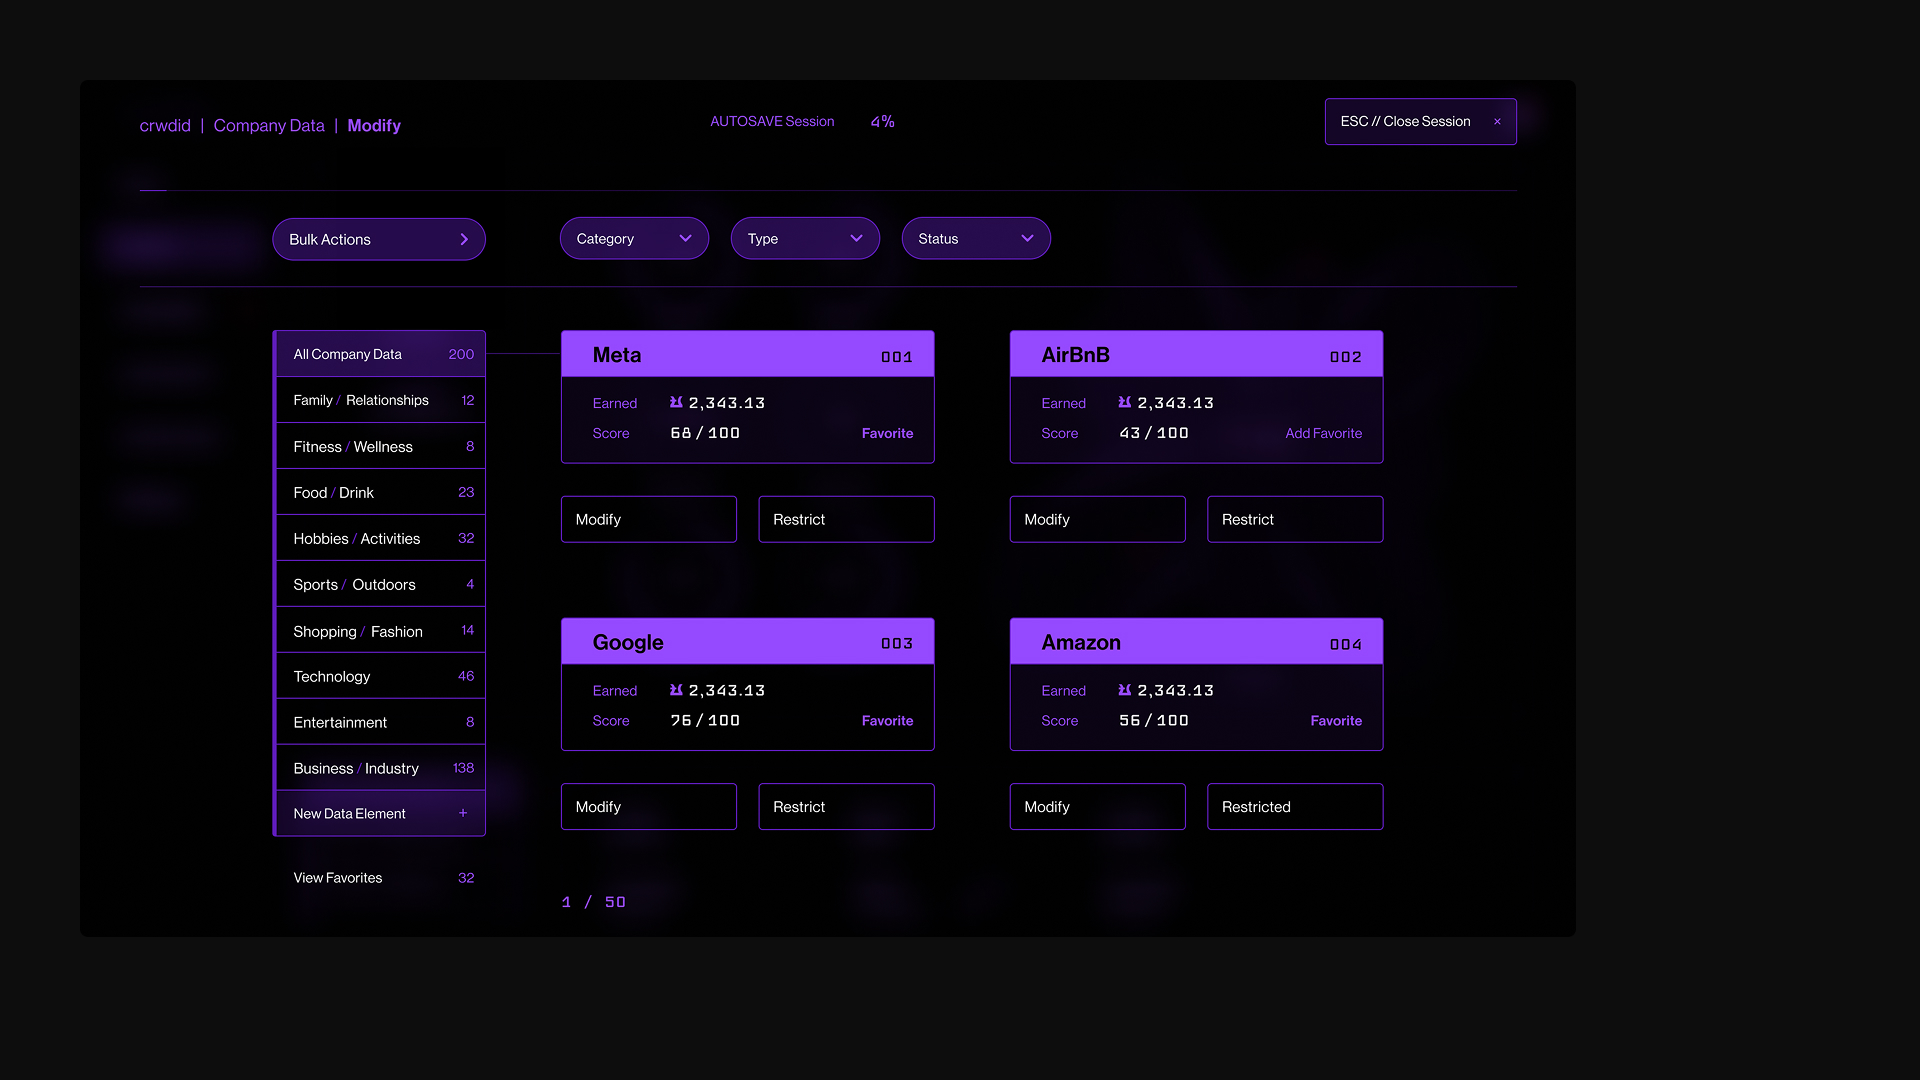This screenshot has height=1080, width=1920.
Task: Expand the Status dropdown
Action: point(976,238)
